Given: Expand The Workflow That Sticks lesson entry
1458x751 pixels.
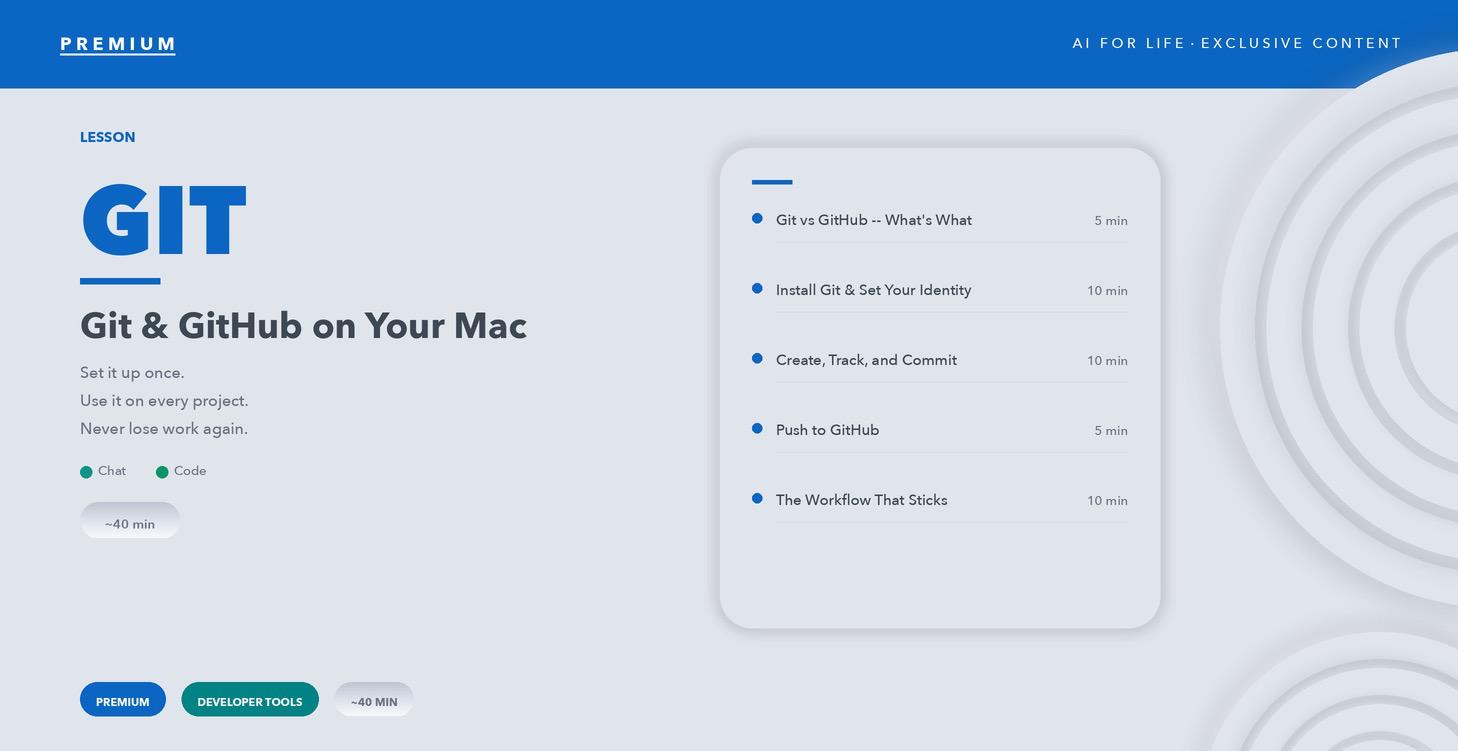Looking at the screenshot, I should [861, 500].
